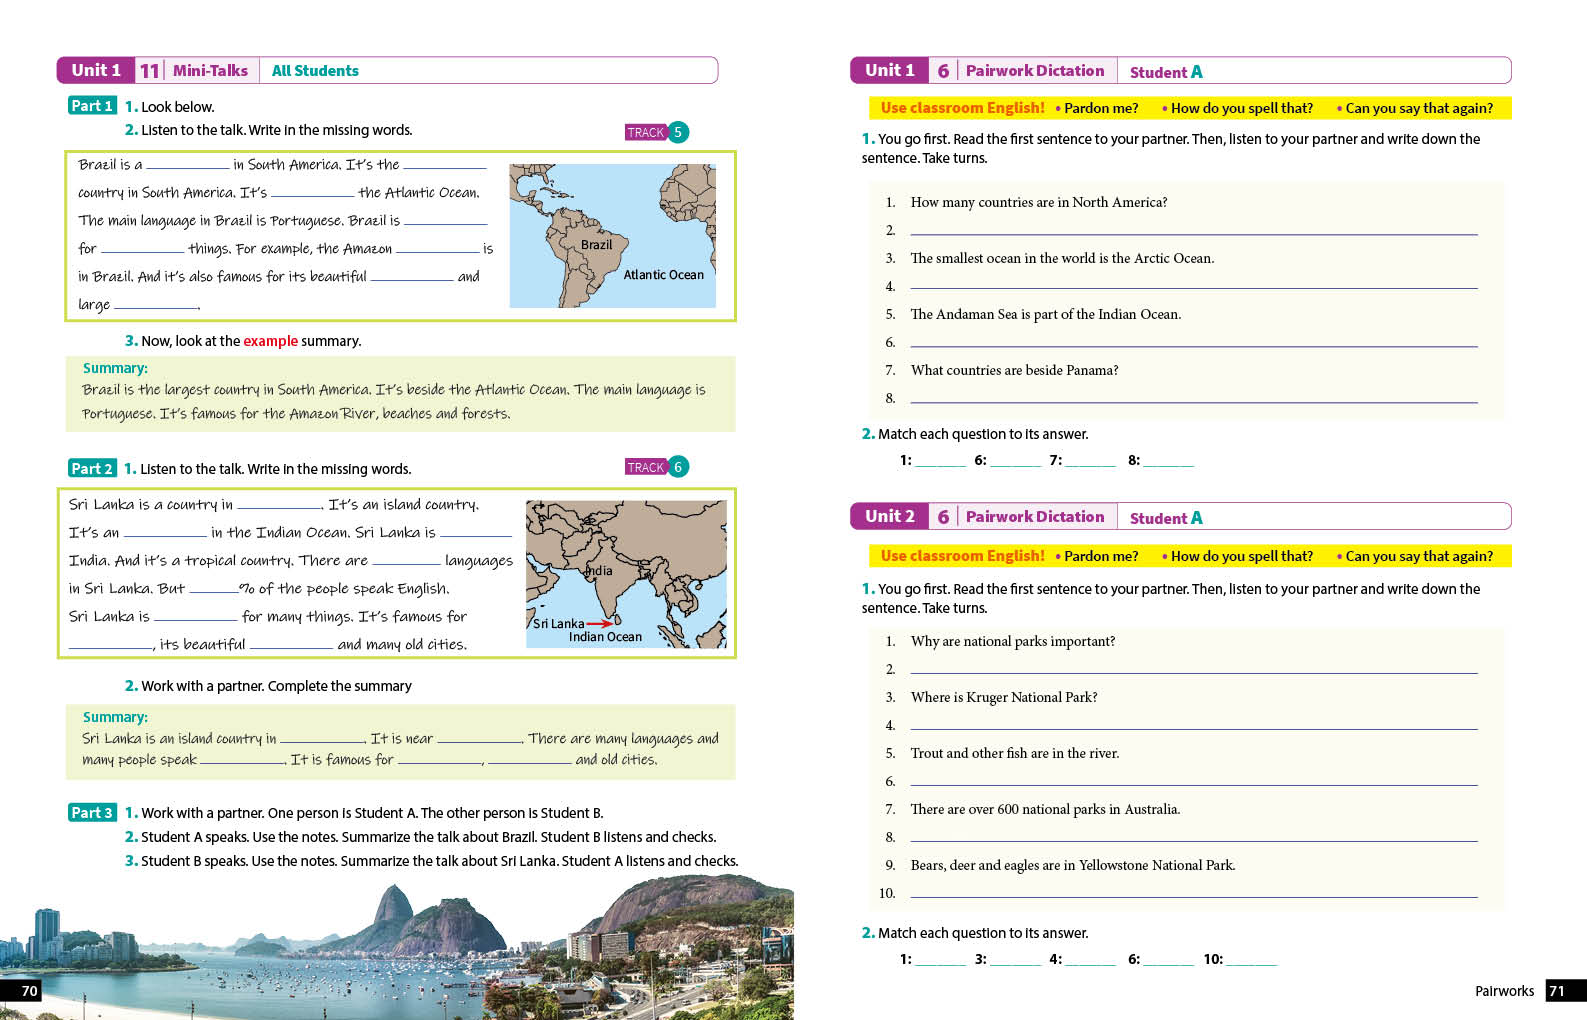
Task: Click the red 'example' word
Action: (270, 341)
